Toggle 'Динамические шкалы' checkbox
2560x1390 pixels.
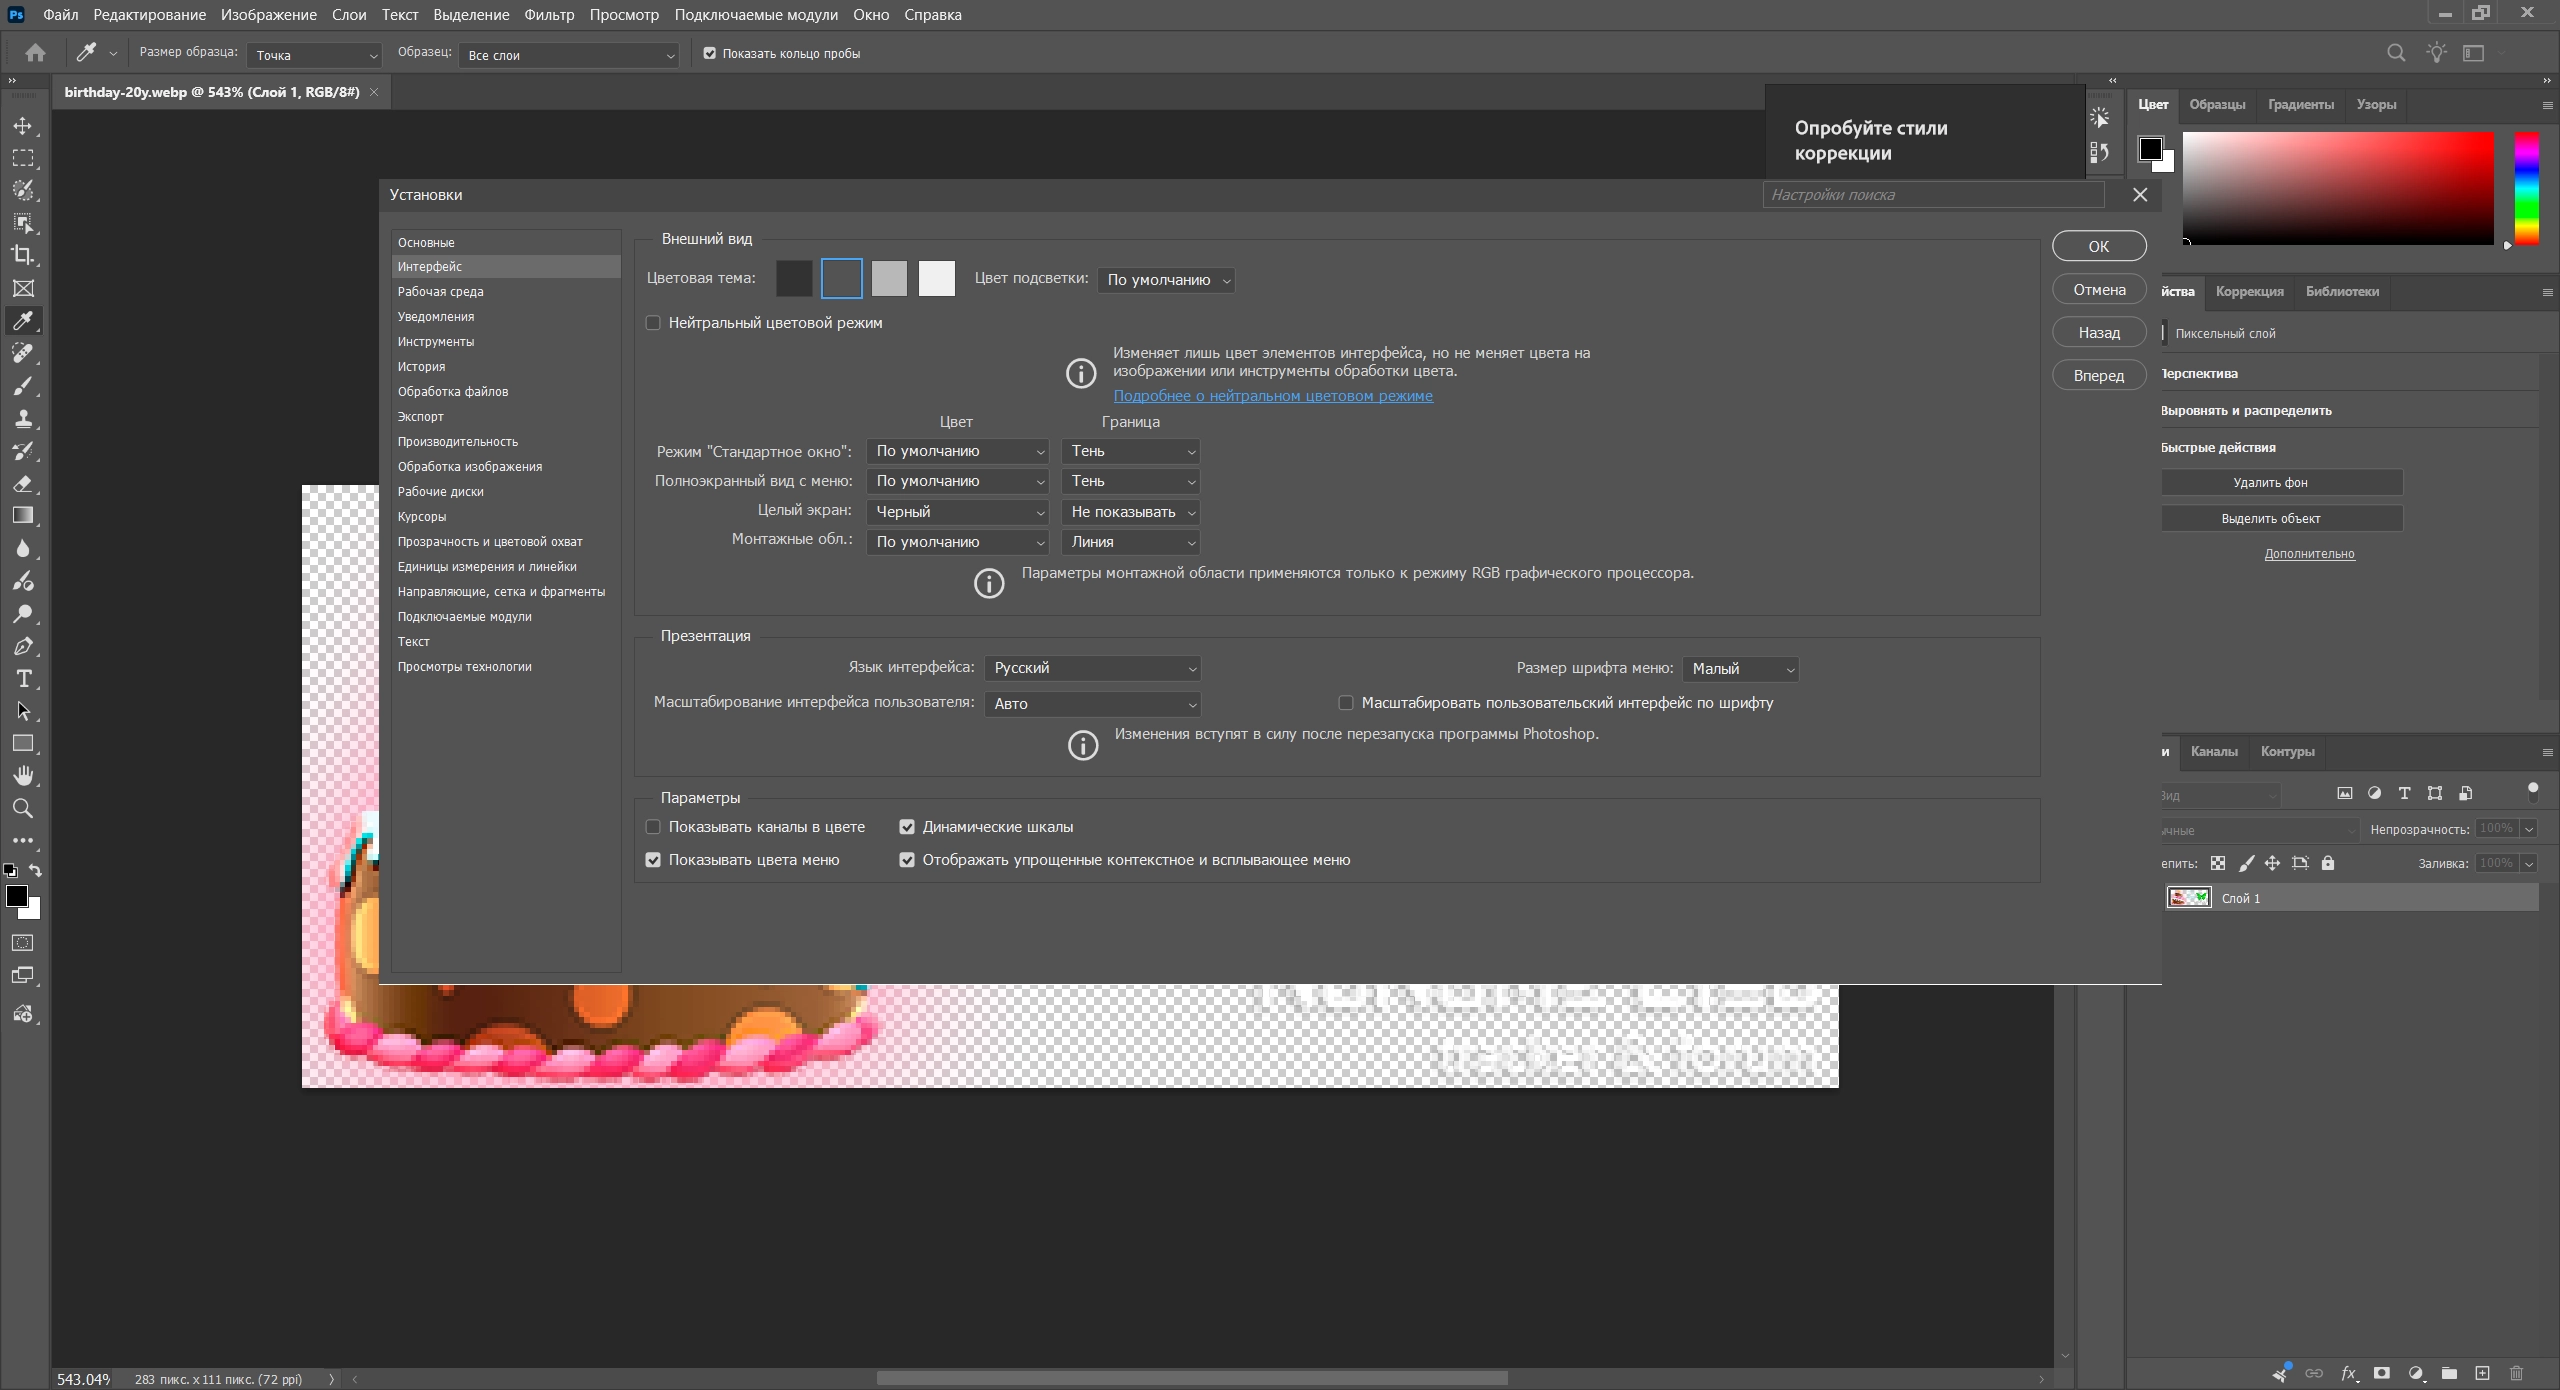(x=907, y=827)
